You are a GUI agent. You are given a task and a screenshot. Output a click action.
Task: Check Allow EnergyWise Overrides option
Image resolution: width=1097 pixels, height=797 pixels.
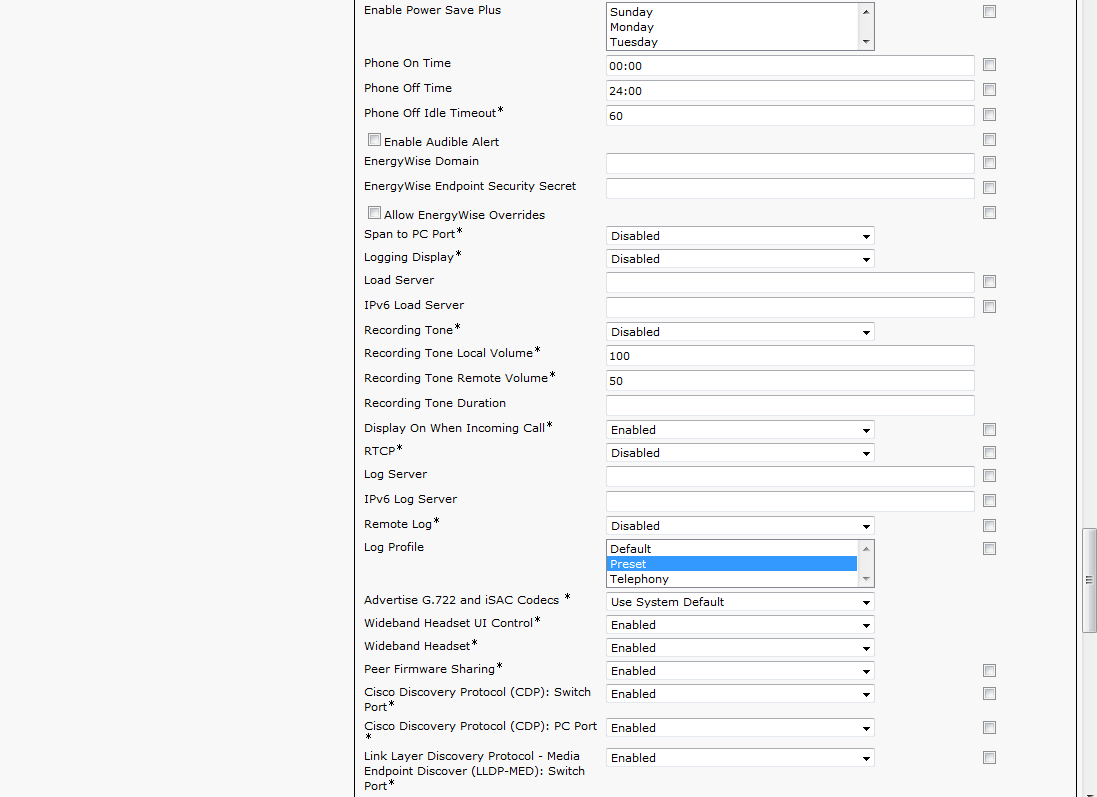[374, 213]
